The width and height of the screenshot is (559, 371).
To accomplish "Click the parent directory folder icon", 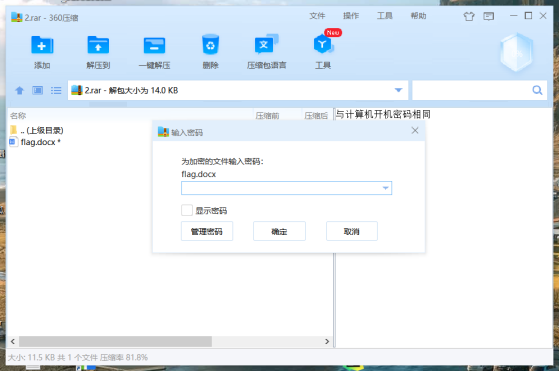I will tap(14, 130).
